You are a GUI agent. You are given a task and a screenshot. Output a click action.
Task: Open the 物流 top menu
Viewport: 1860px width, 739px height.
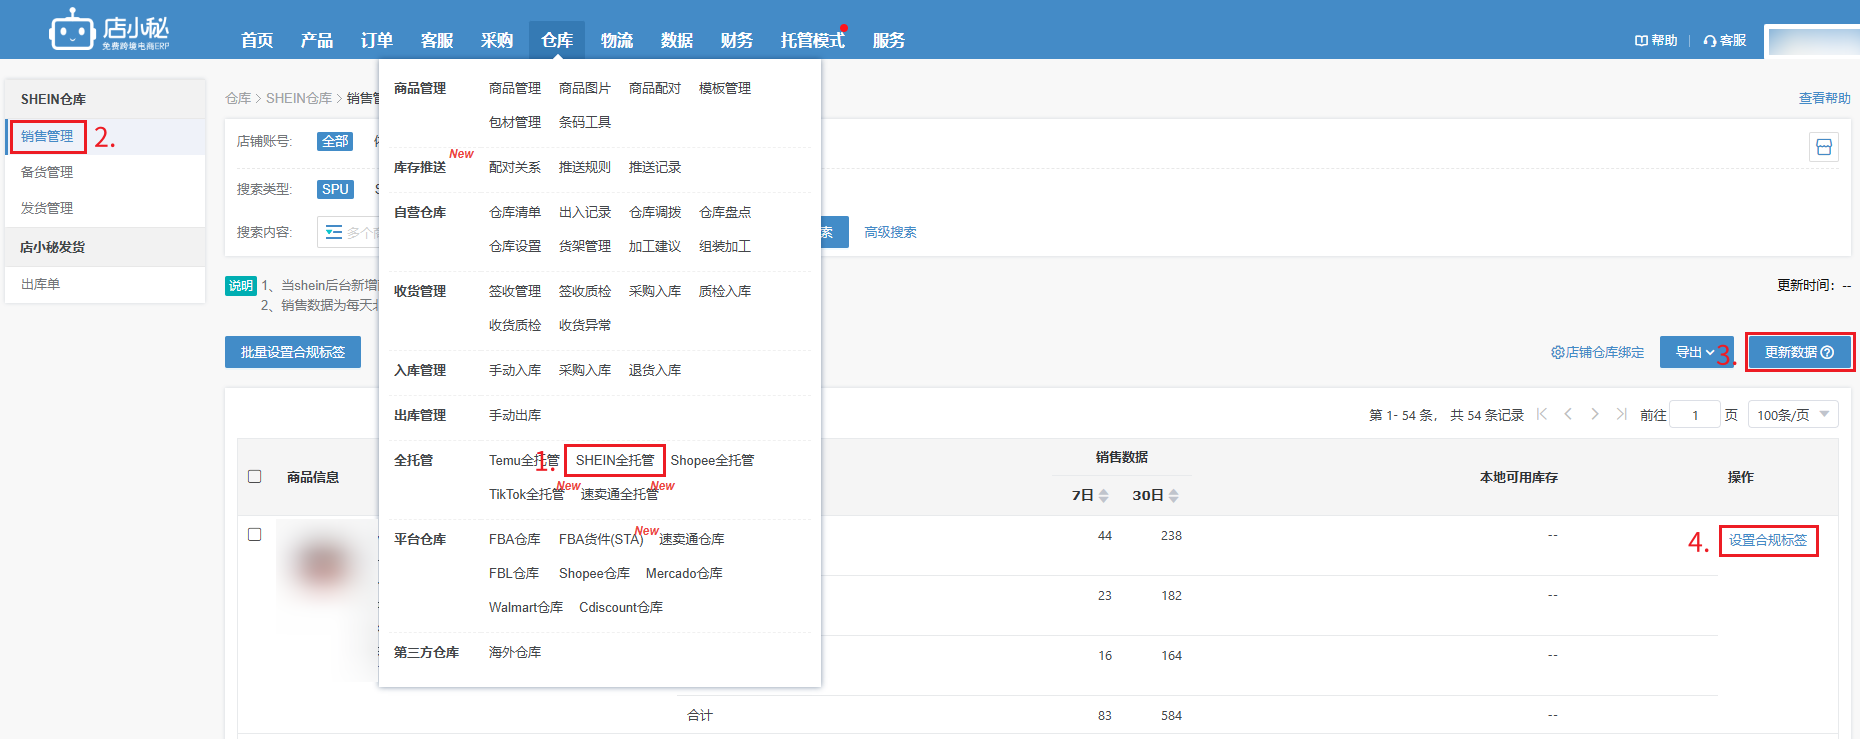[617, 40]
